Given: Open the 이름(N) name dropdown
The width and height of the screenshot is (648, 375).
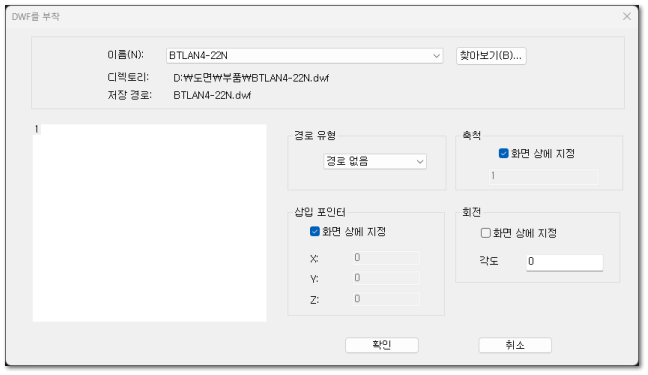Looking at the screenshot, I should 305,56.
